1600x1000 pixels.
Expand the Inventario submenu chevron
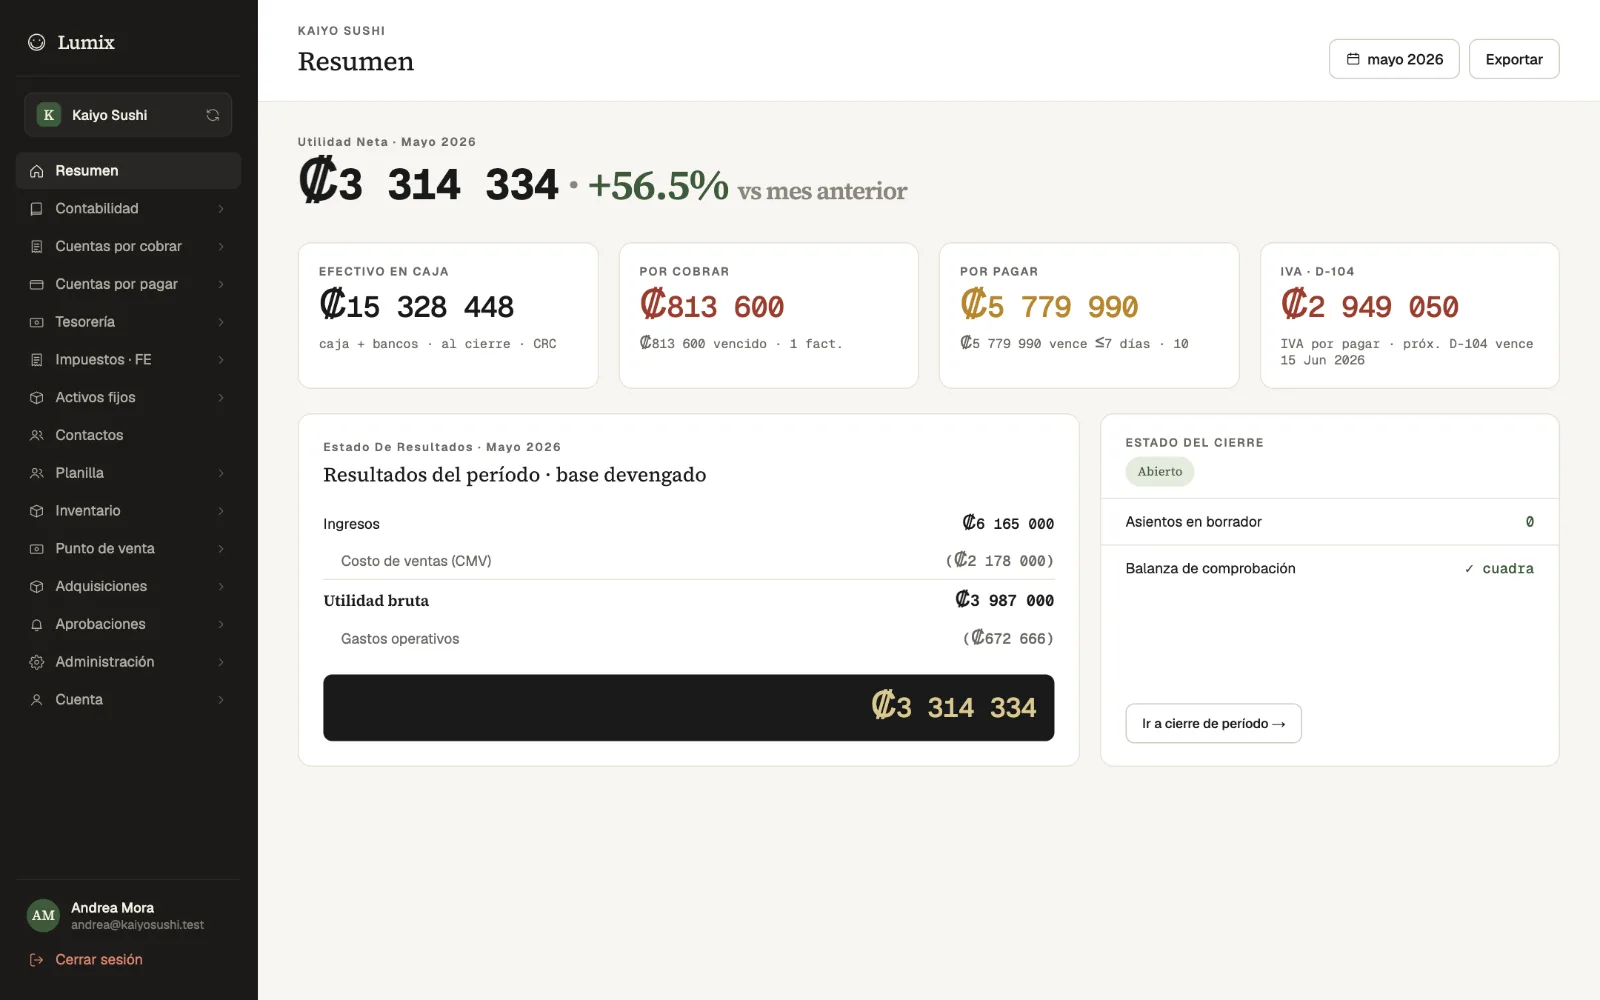click(x=221, y=511)
